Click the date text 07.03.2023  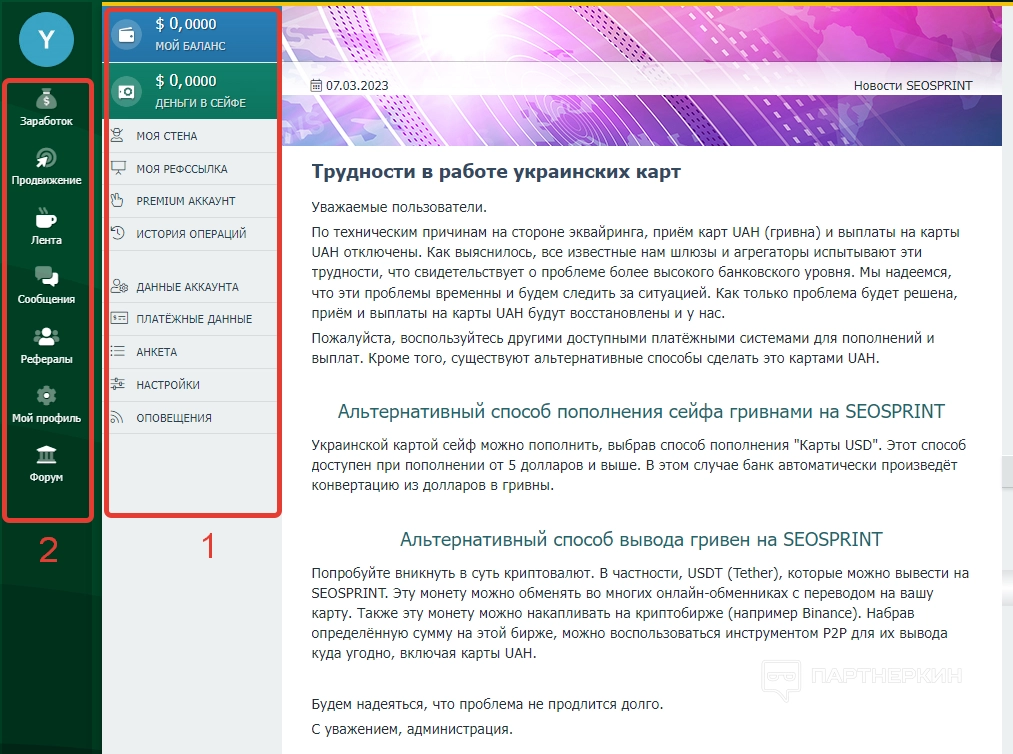[x=357, y=85]
